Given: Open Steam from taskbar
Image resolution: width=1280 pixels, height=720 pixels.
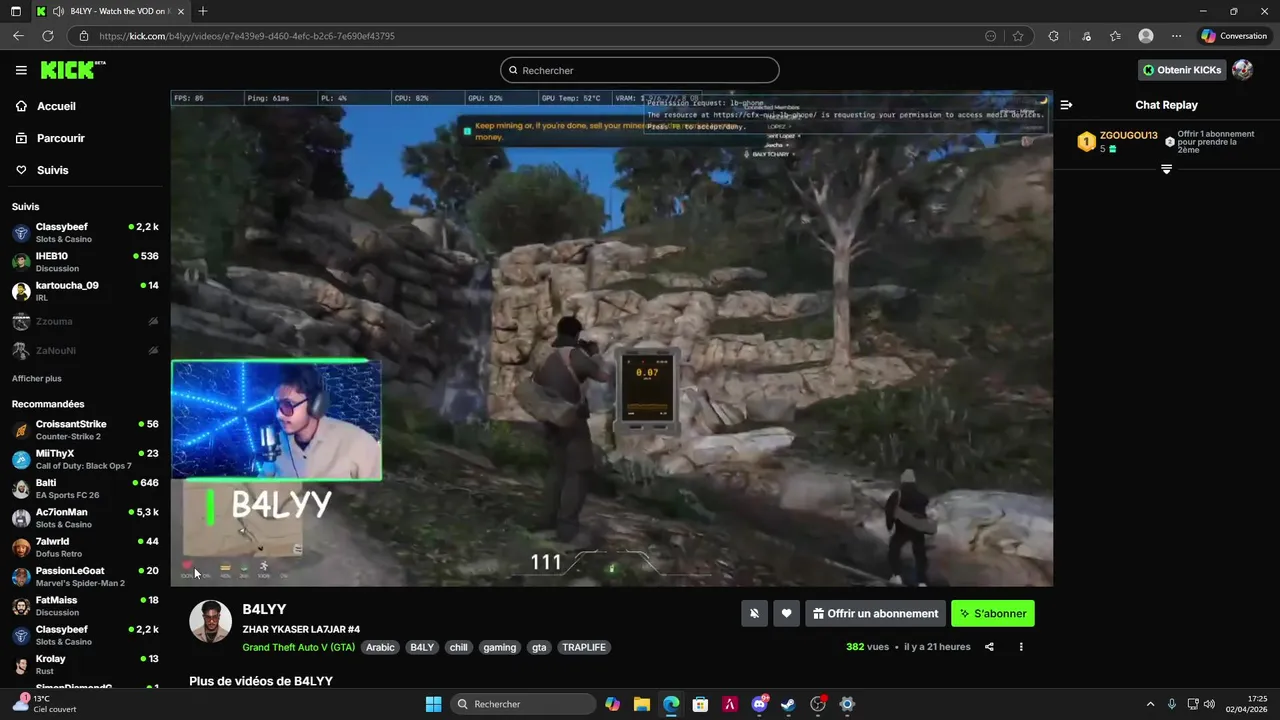Looking at the screenshot, I should (788, 704).
